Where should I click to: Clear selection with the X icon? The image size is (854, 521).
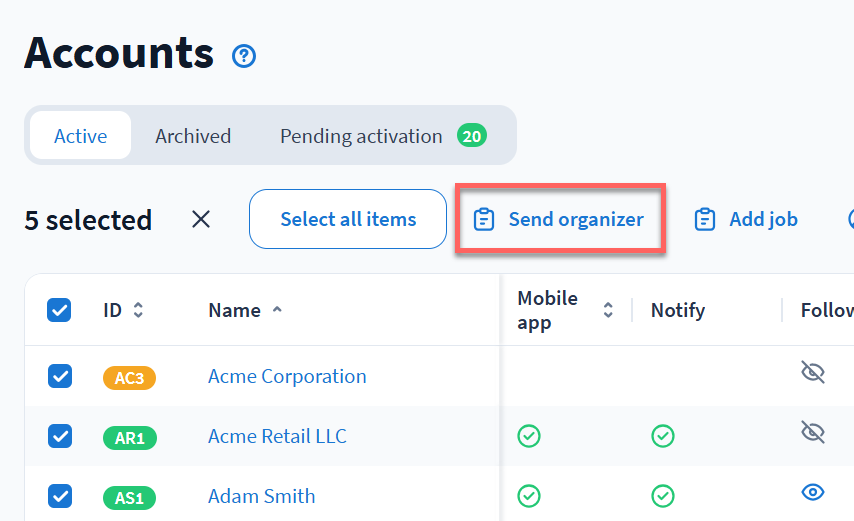[201, 220]
